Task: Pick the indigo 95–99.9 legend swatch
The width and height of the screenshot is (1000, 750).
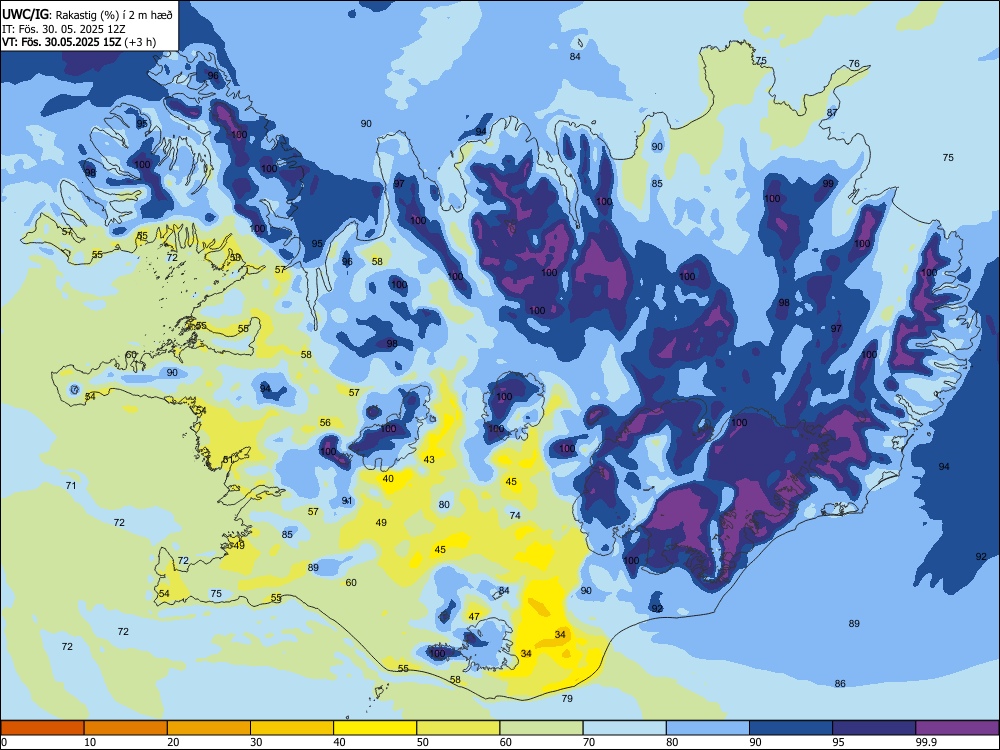Action: (x=874, y=728)
